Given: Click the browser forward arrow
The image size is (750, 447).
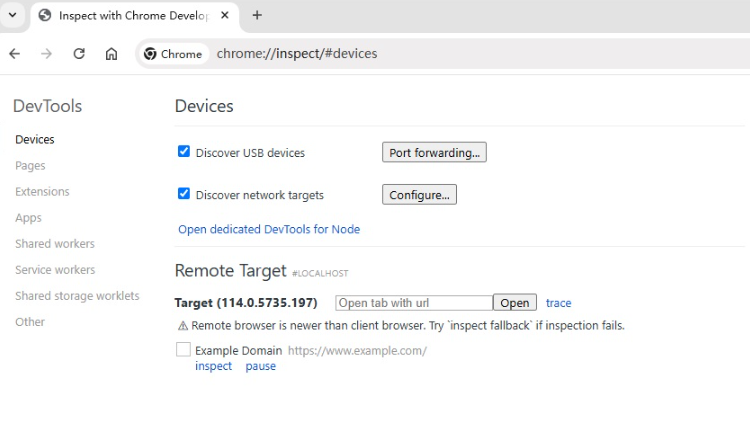Looking at the screenshot, I should click(x=46, y=54).
